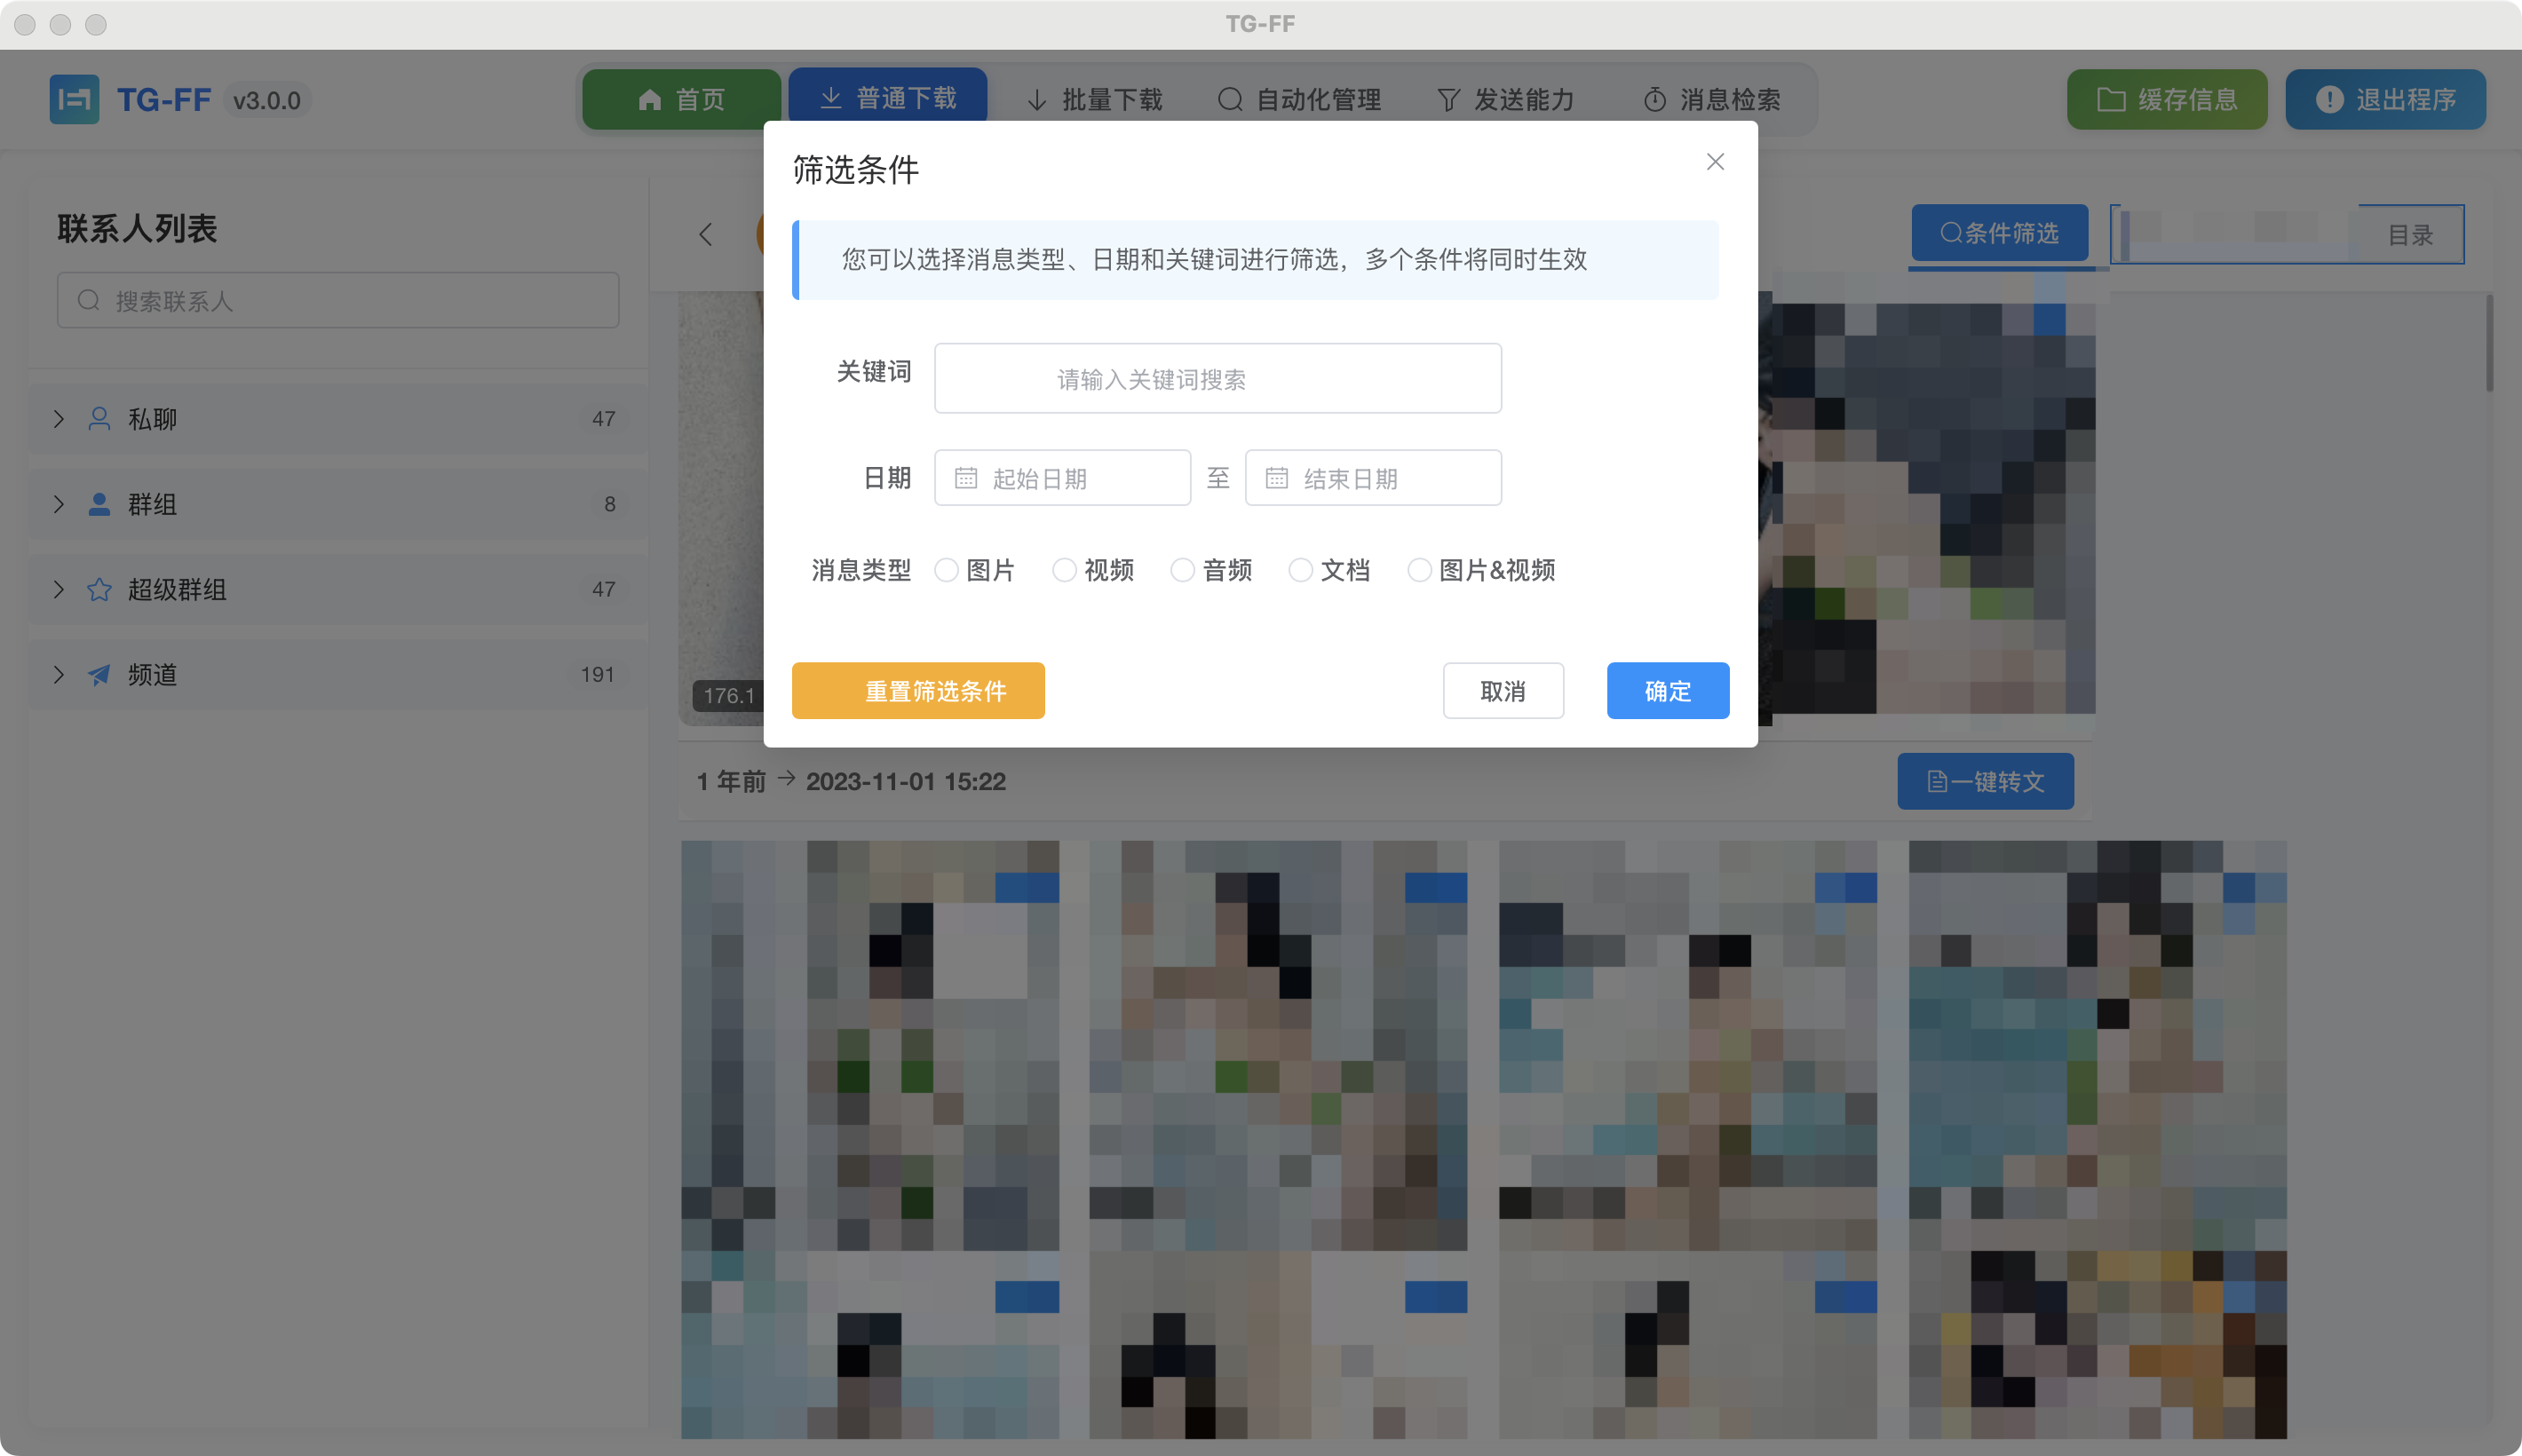Viewport: 2522px width, 1456px height.
Task: Open the 首页 home page
Action: click(681, 99)
